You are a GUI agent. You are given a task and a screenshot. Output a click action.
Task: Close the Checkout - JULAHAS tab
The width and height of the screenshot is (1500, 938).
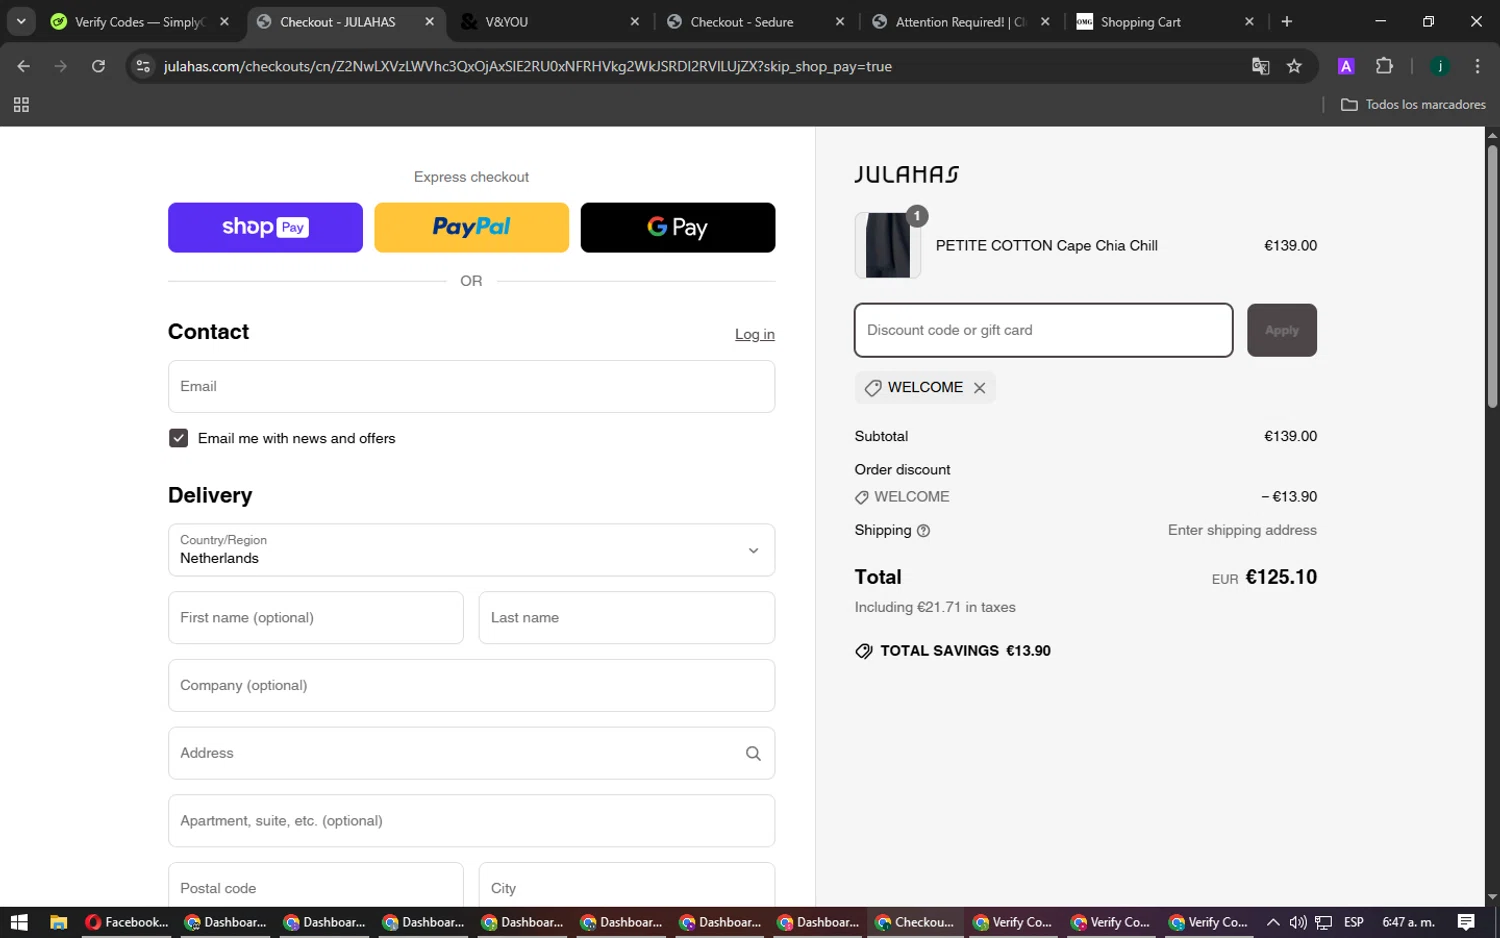[430, 22]
